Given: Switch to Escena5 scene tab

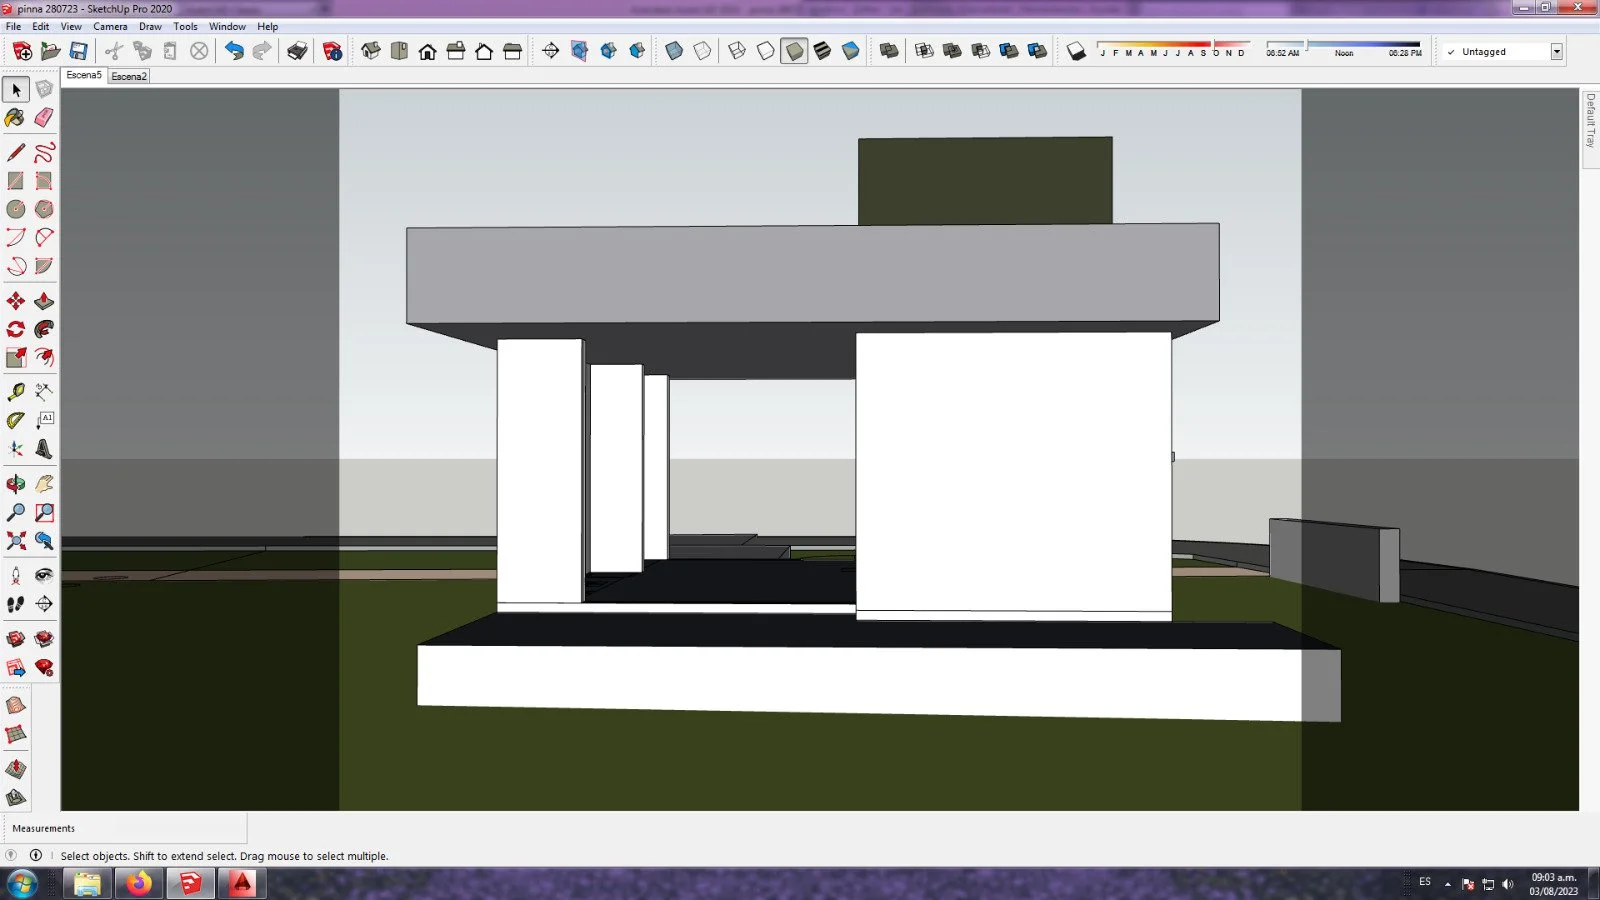Looking at the screenshot, I should click(84, 76).
